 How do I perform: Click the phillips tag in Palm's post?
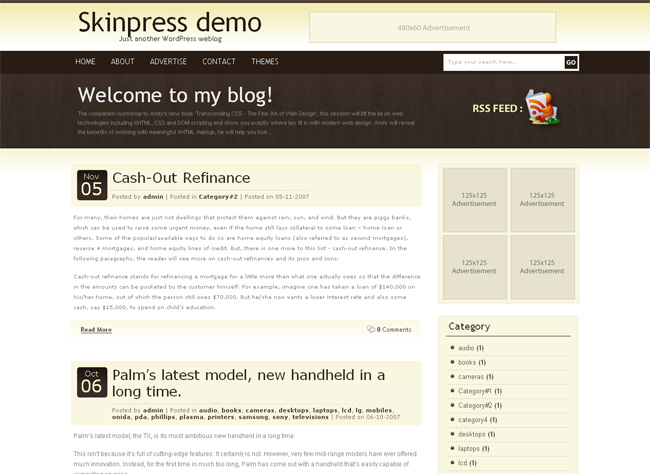click(x=163, y=417)
